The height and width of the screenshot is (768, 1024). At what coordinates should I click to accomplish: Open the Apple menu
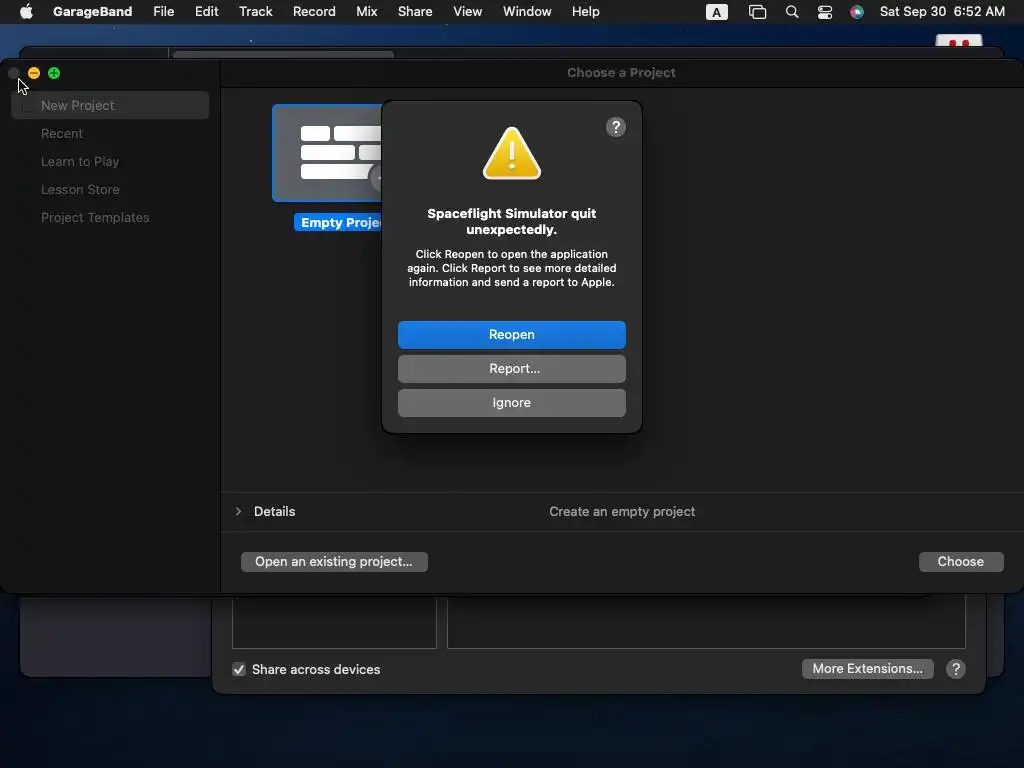coord(26,12)
